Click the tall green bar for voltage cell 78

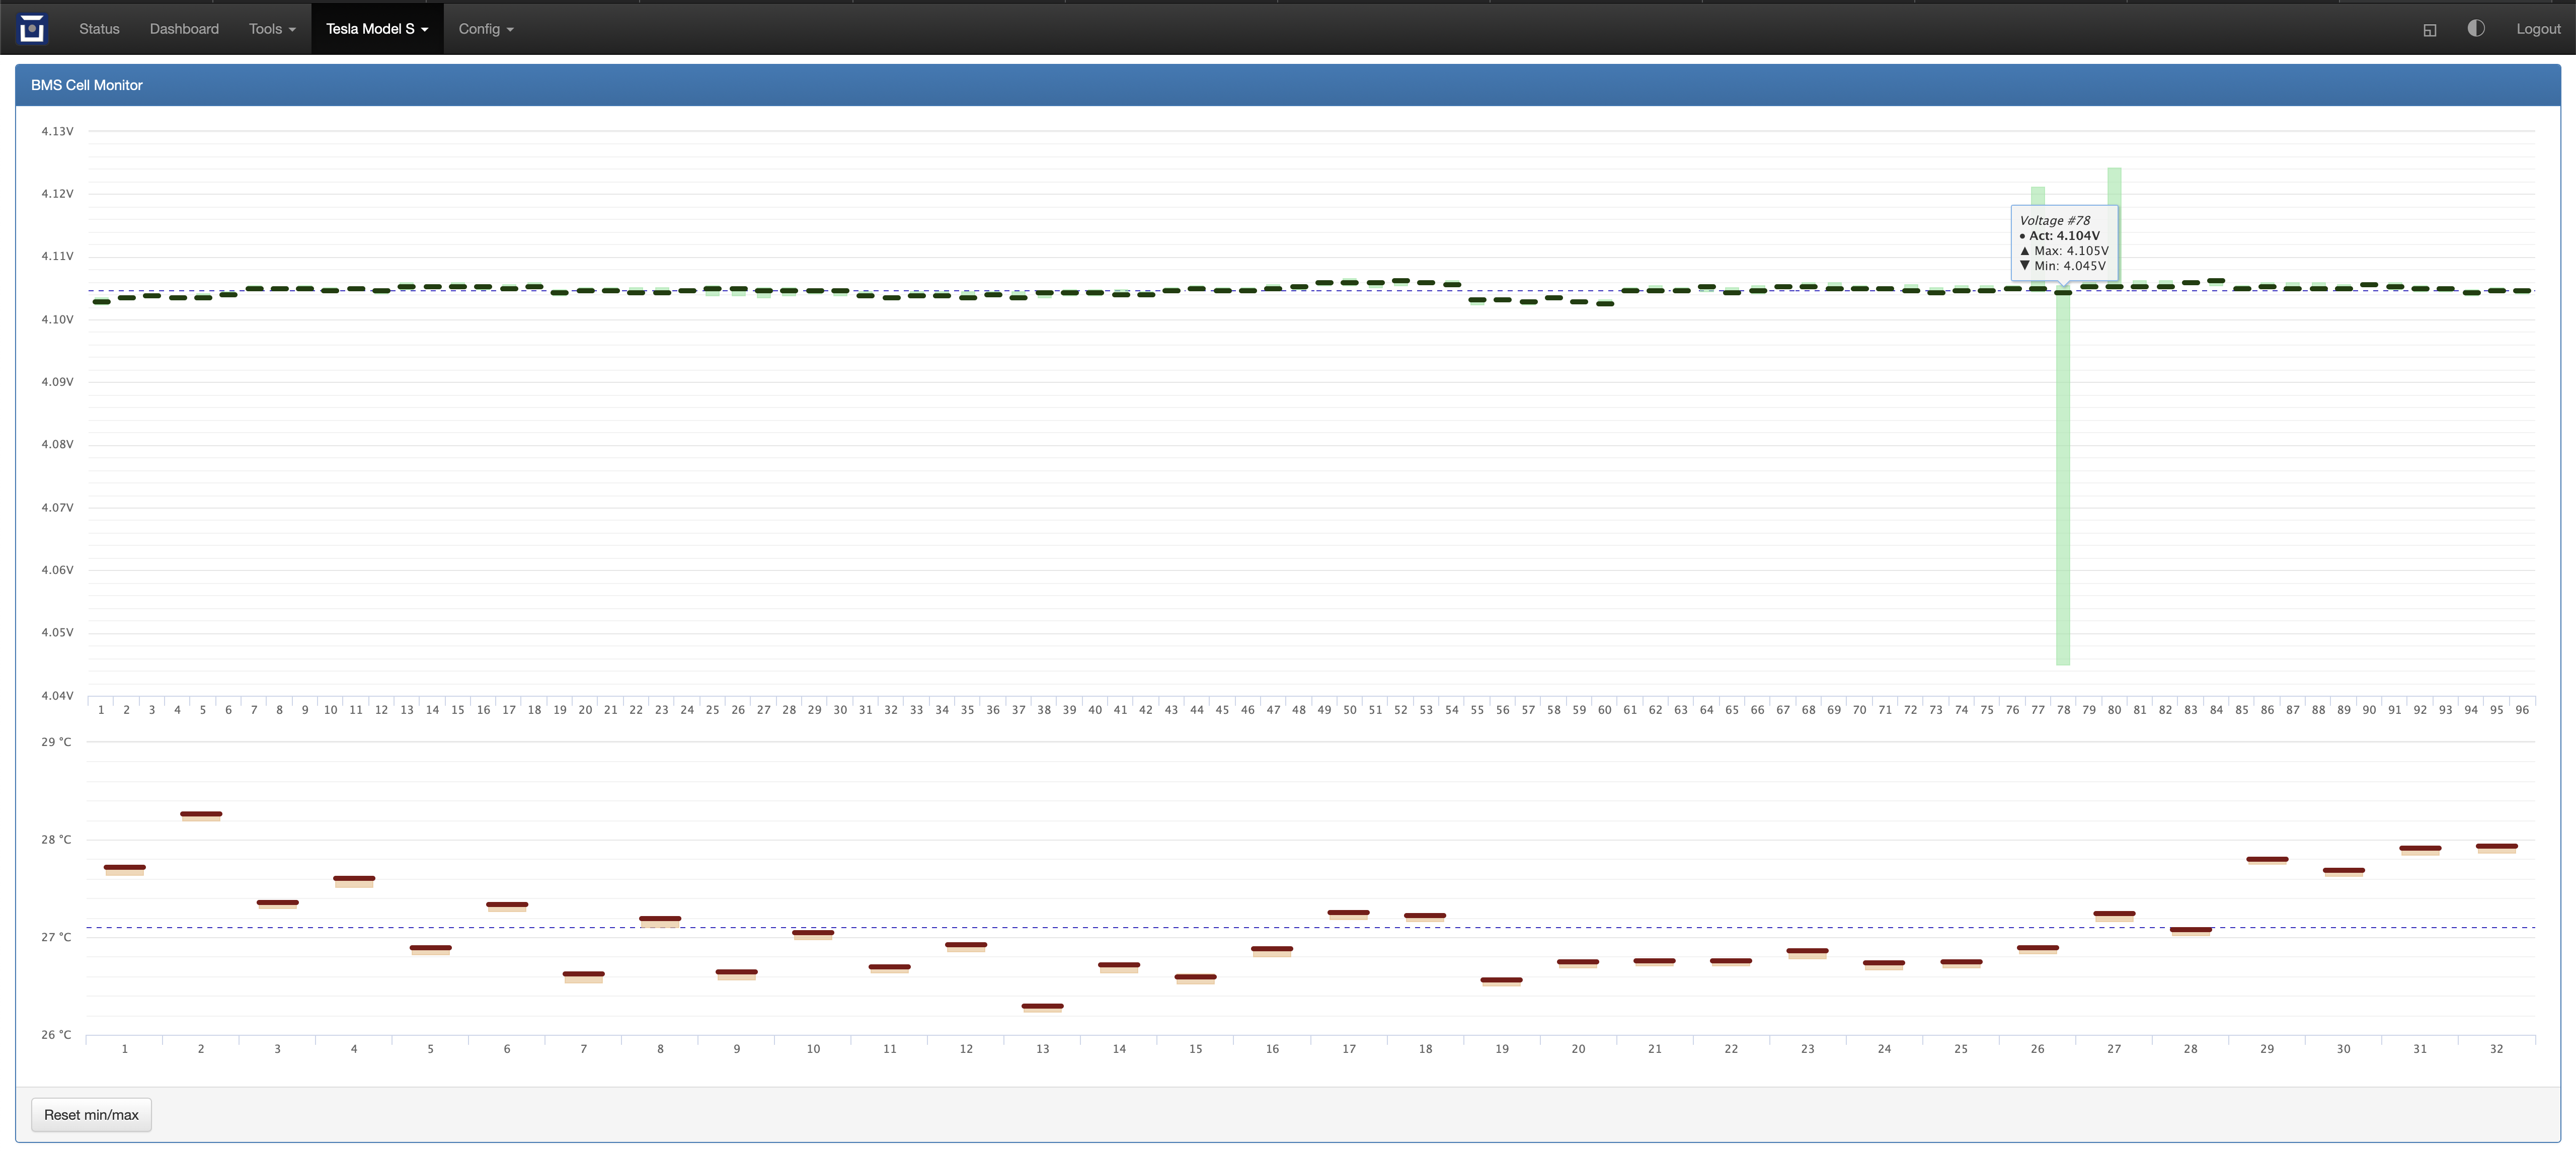point(2062,480)
